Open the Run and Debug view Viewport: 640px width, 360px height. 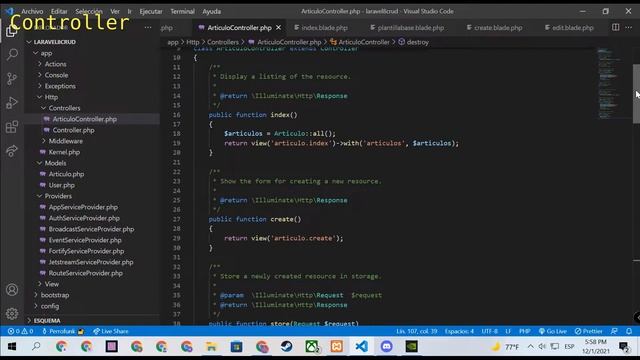click(x=12, y=102)
